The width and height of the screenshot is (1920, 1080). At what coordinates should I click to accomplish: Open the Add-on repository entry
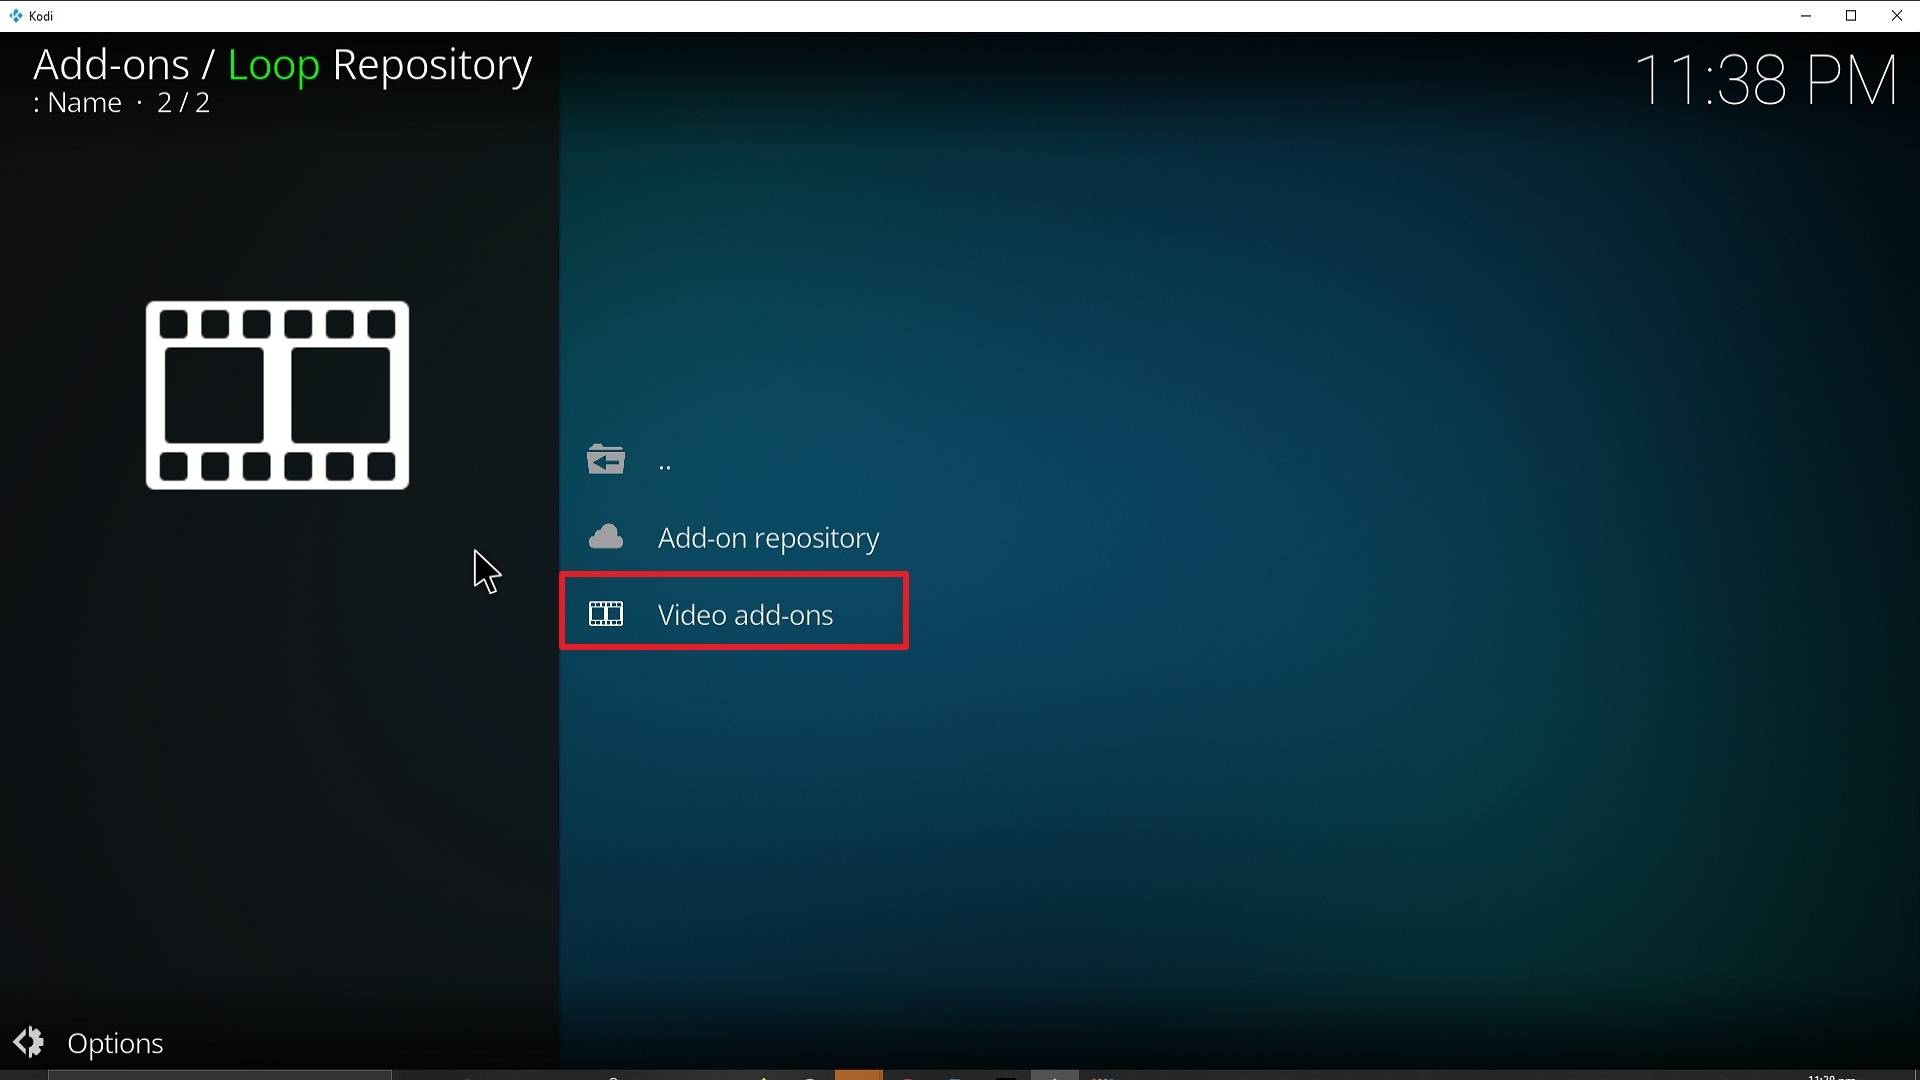(x=768, y=538)
